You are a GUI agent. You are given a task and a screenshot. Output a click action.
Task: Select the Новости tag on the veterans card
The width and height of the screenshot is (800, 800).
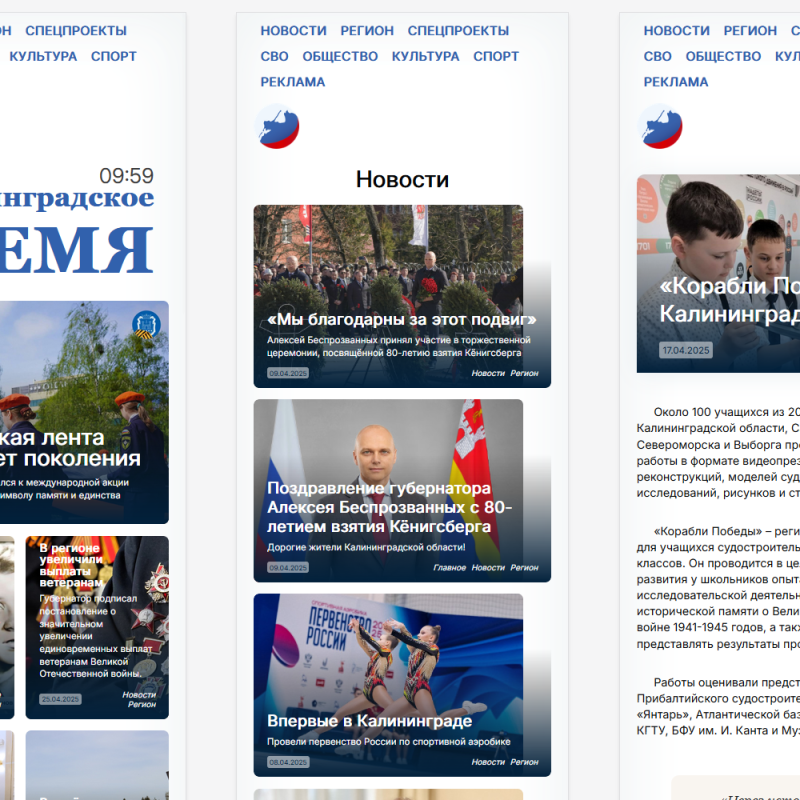[x=139, y=695]
